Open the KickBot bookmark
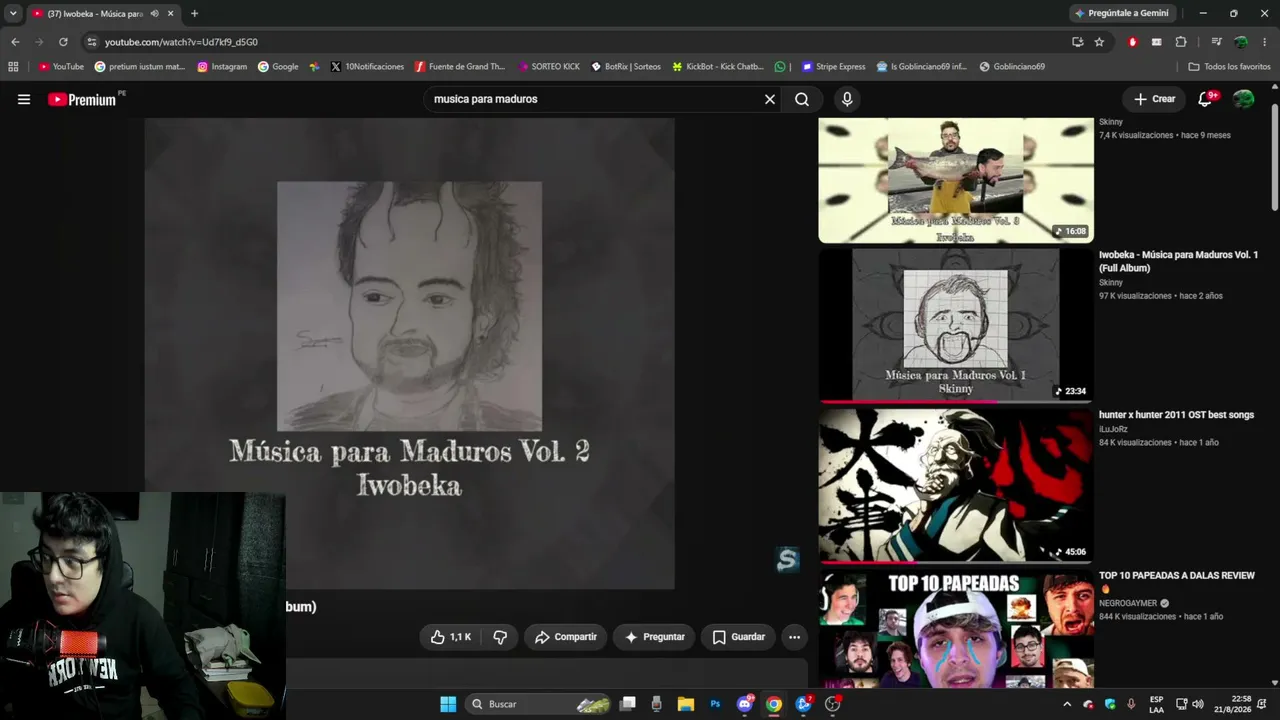This screenshot has height=720, width=1280. click(x=718, y=67)
